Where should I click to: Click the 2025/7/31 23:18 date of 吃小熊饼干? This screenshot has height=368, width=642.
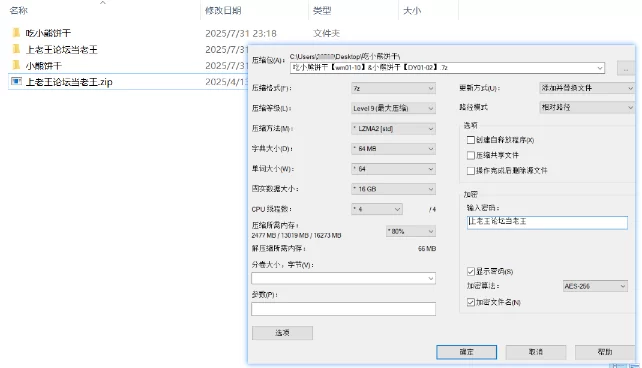point(241,33)
